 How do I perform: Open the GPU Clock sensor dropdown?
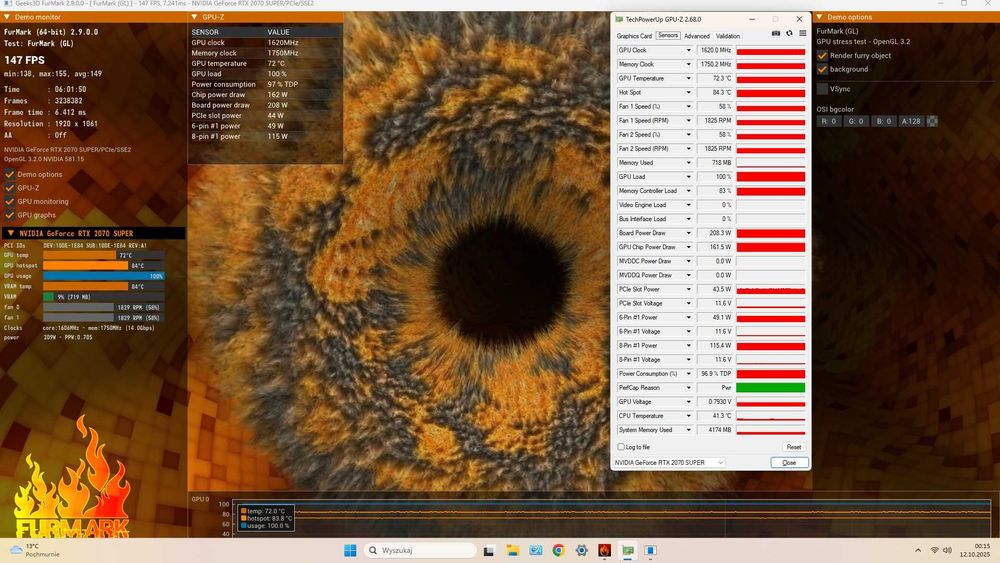[688, 50]
